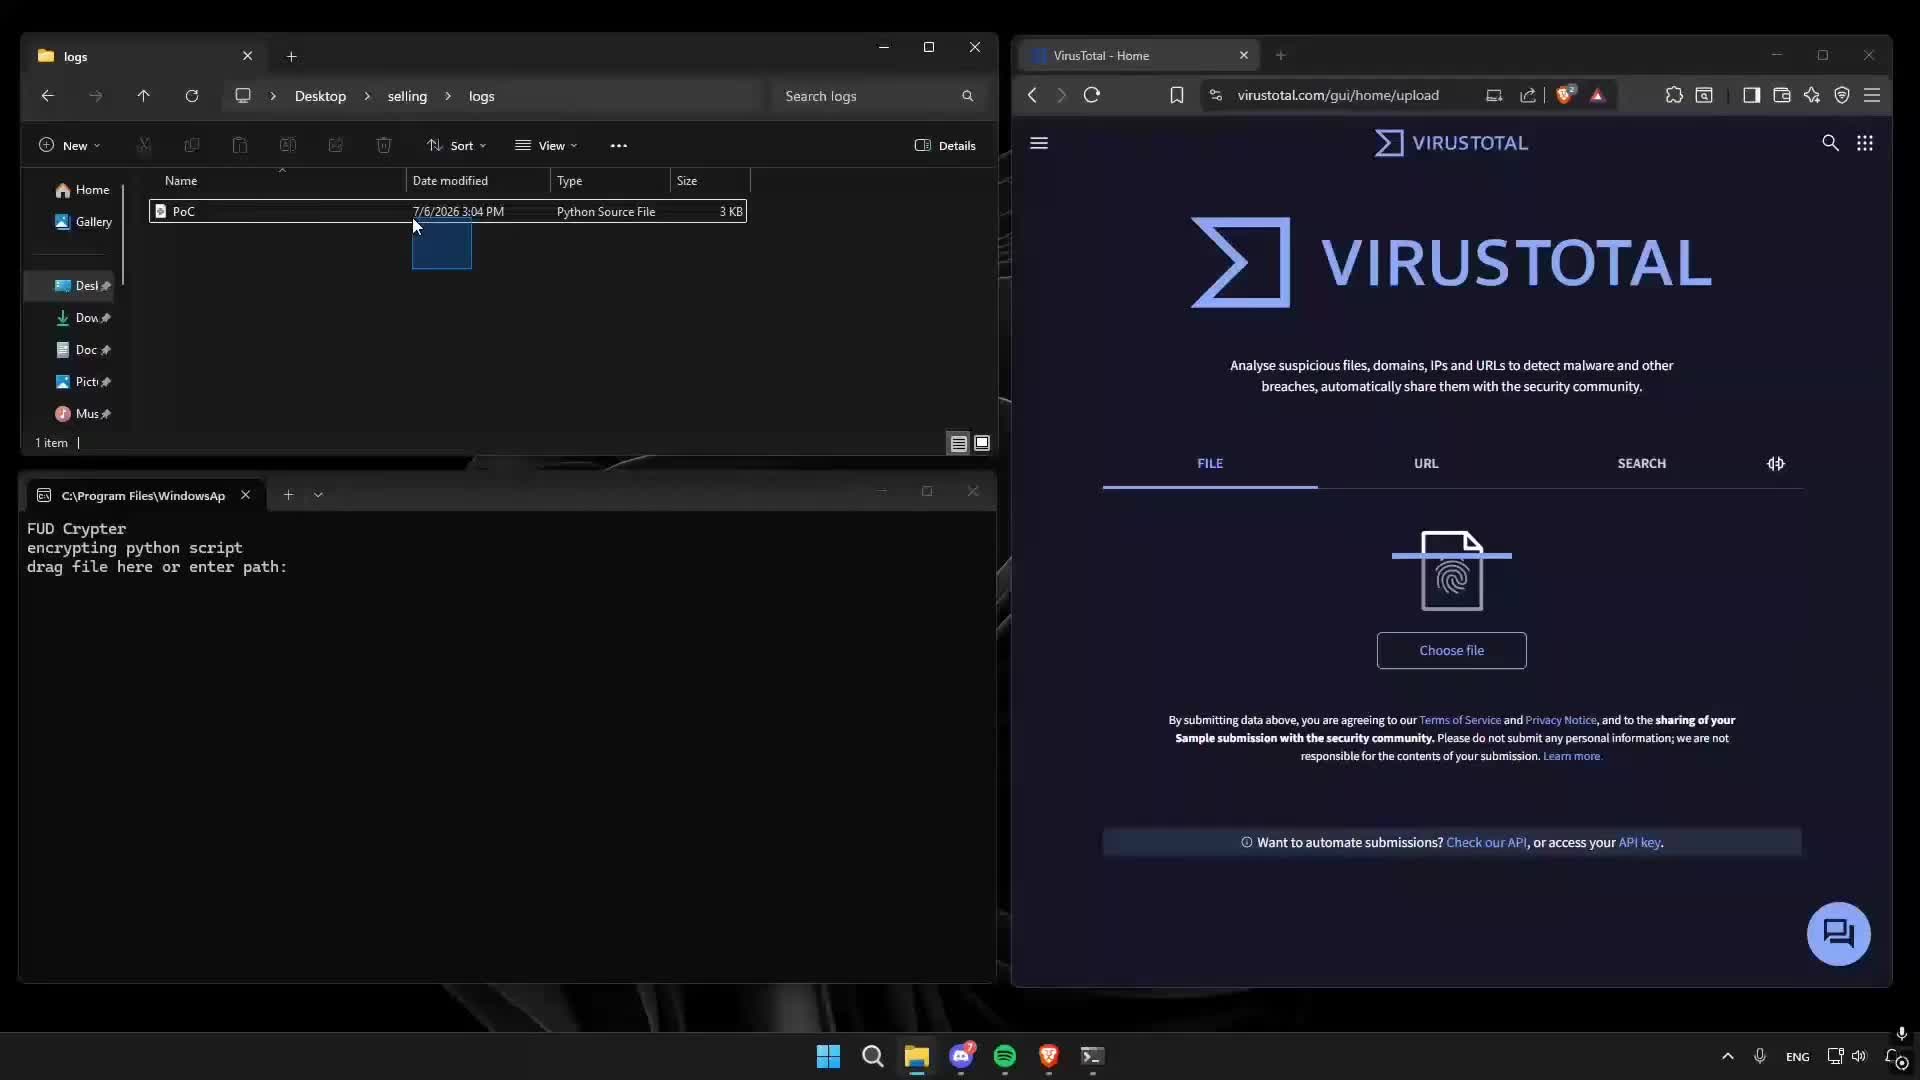
Task: Click the fingerprint file upload icon
Action: (1452, 571)
